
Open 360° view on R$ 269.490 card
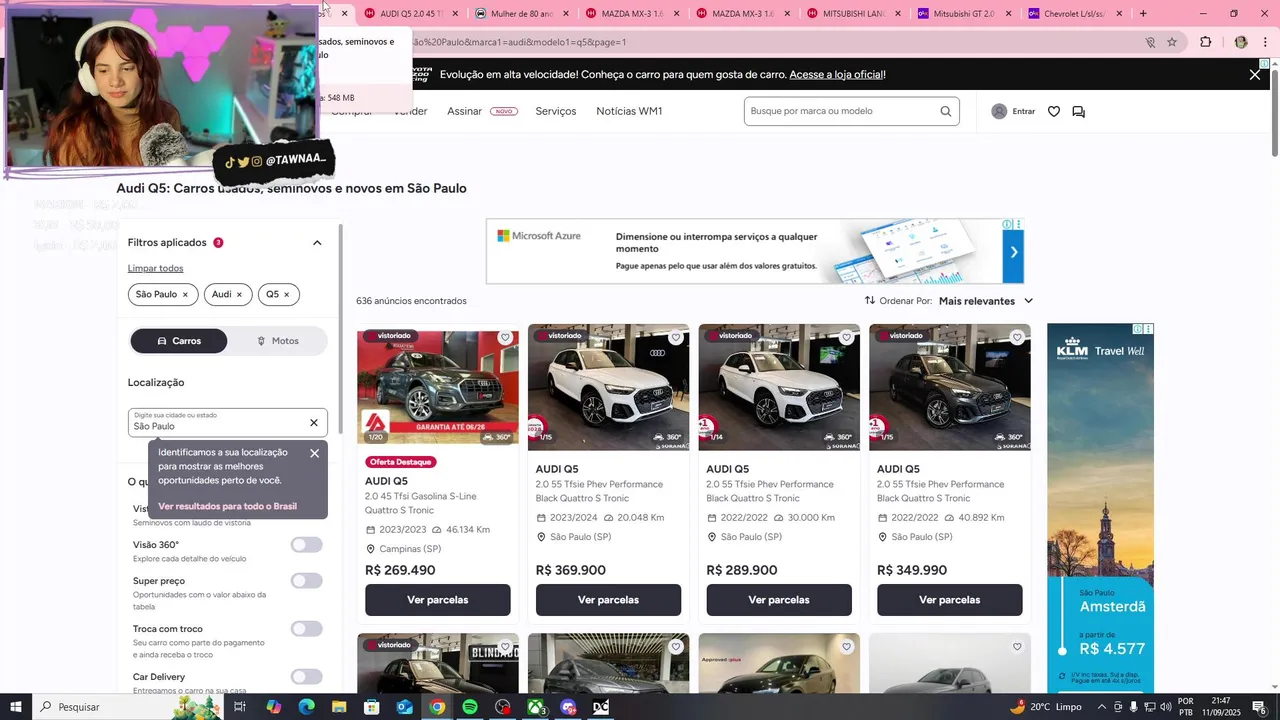point(497,437)
